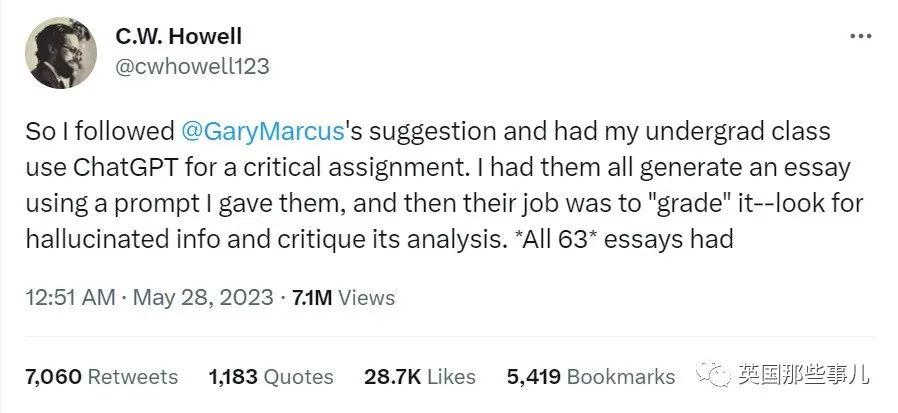
Task: Click the 英国那些事儿 watermark text
Action: pos(804,376)
